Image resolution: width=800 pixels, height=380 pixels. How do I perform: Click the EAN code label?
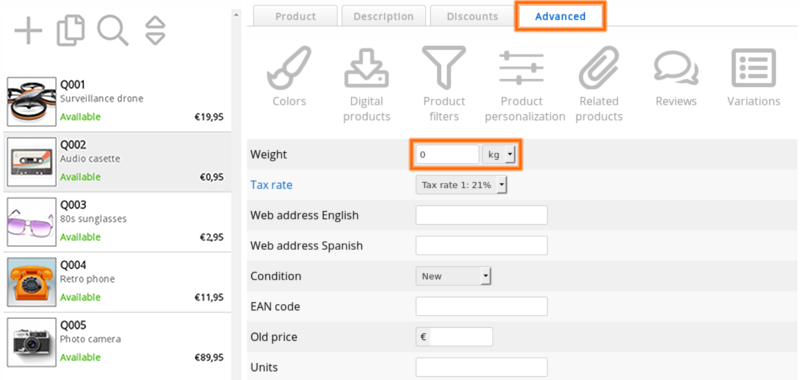pos(275,307)
